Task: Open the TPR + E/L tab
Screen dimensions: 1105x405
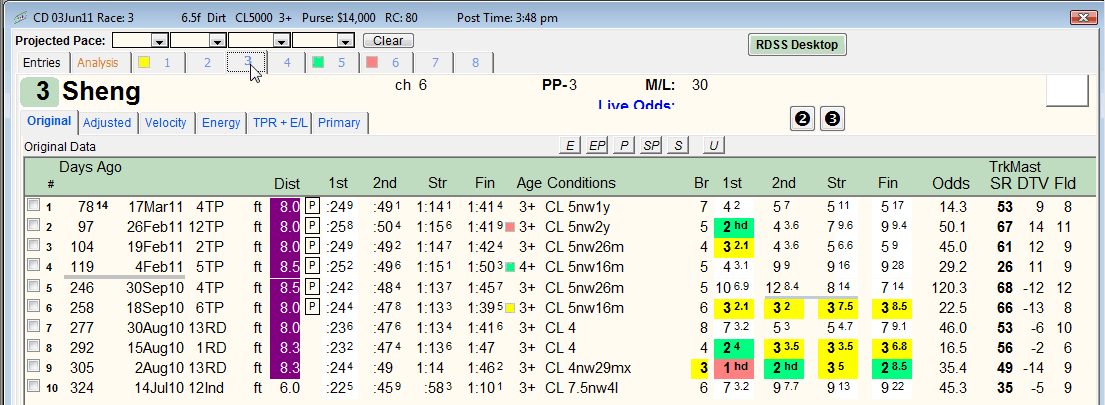Action: pyautogui.click(x=280, y=123)
